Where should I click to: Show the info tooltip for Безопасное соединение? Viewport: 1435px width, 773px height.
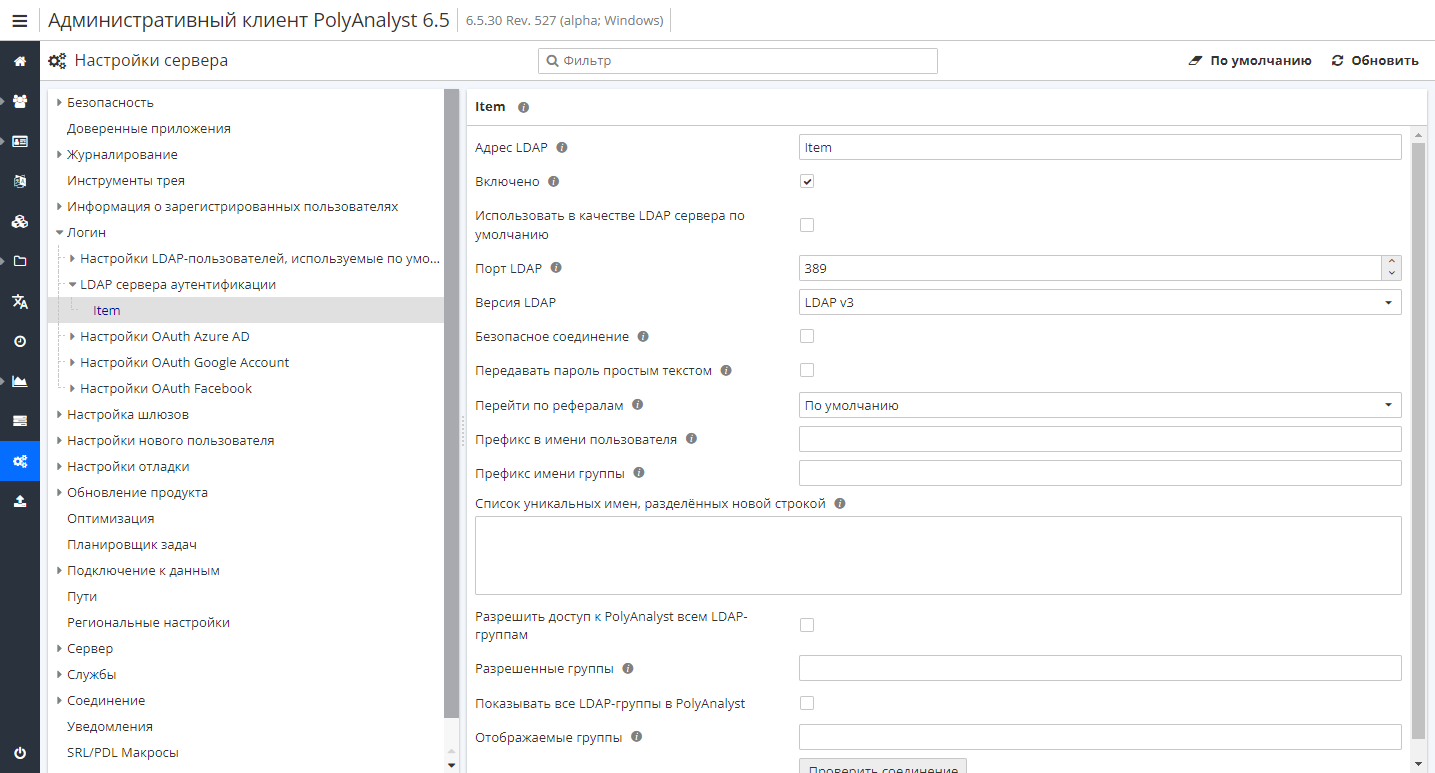(643, 337)
